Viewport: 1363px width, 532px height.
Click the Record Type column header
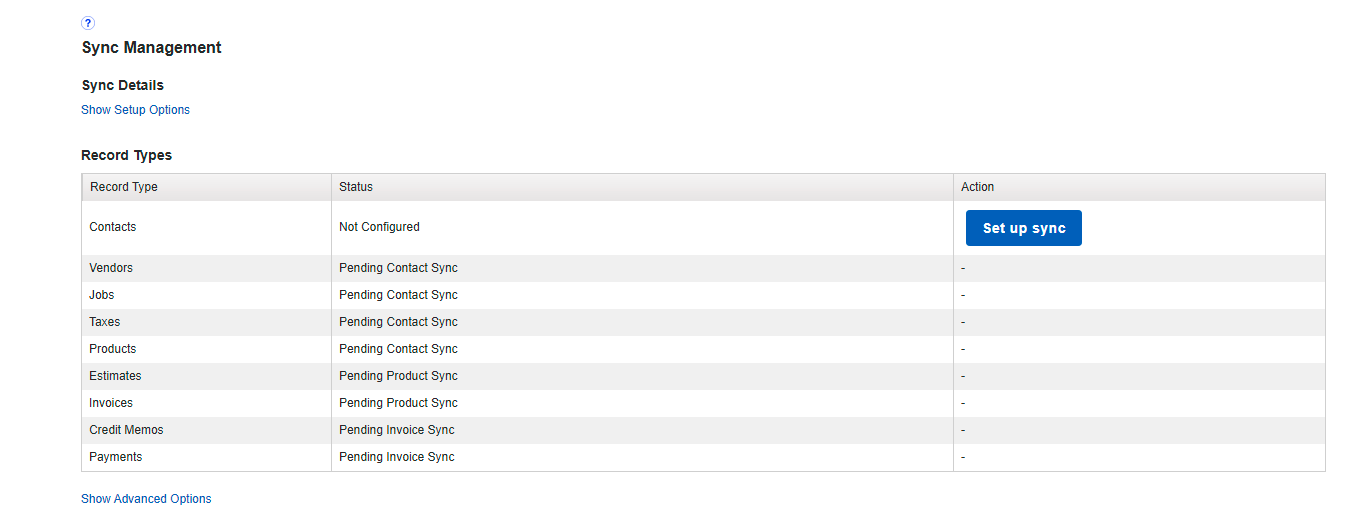point(124,187)
